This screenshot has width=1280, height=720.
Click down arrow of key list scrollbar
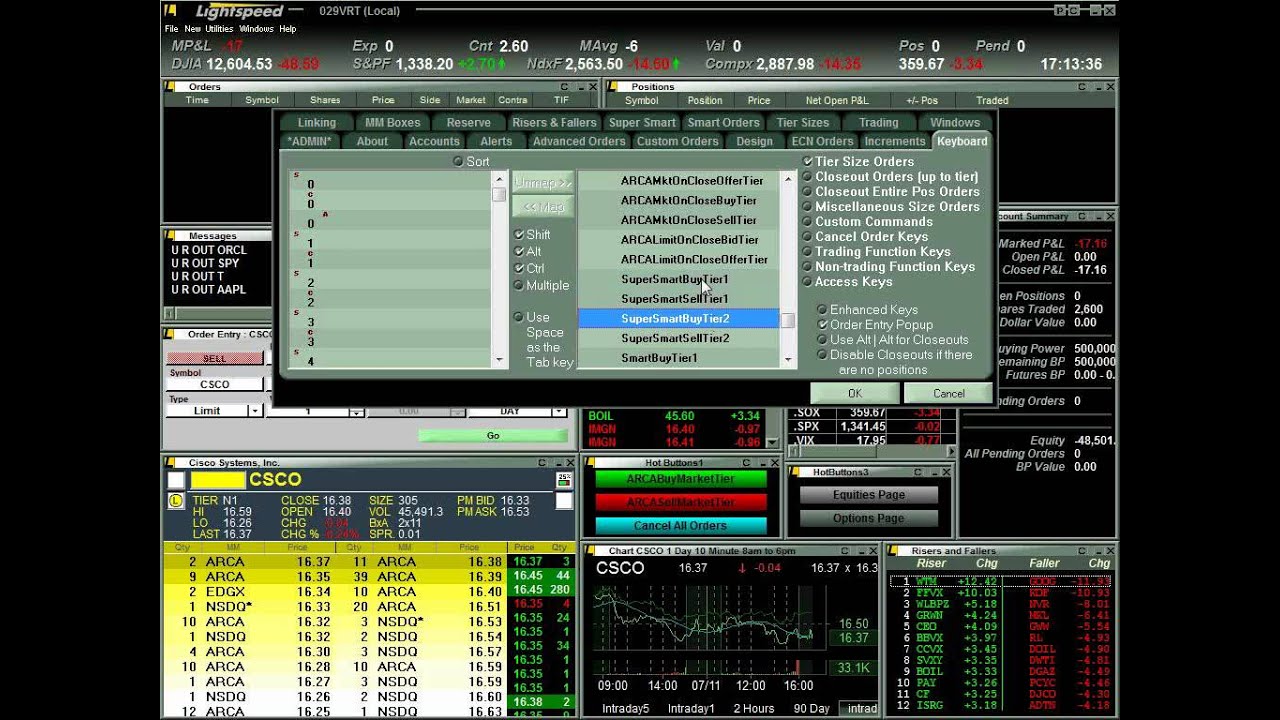click(499, 360)
